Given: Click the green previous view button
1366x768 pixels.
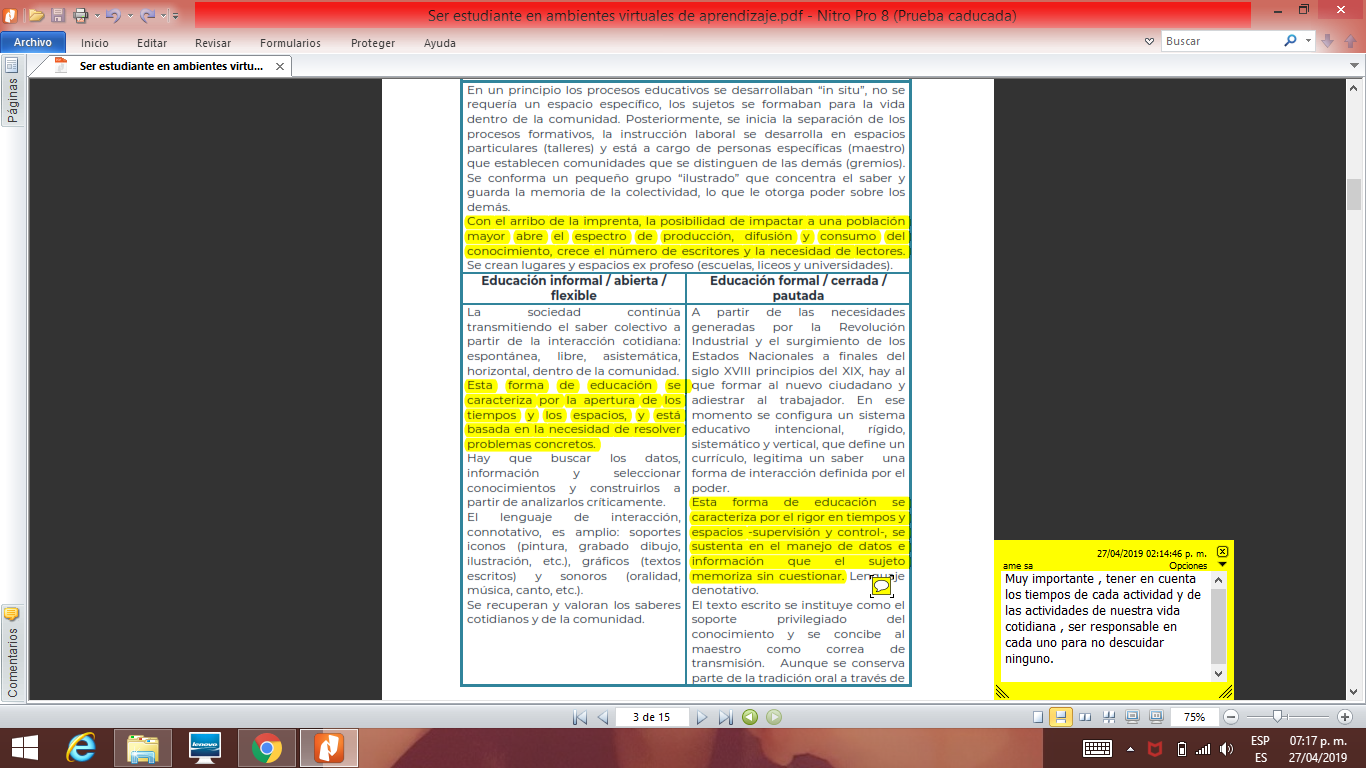Looking at the screenshot, I should point(749,717).
